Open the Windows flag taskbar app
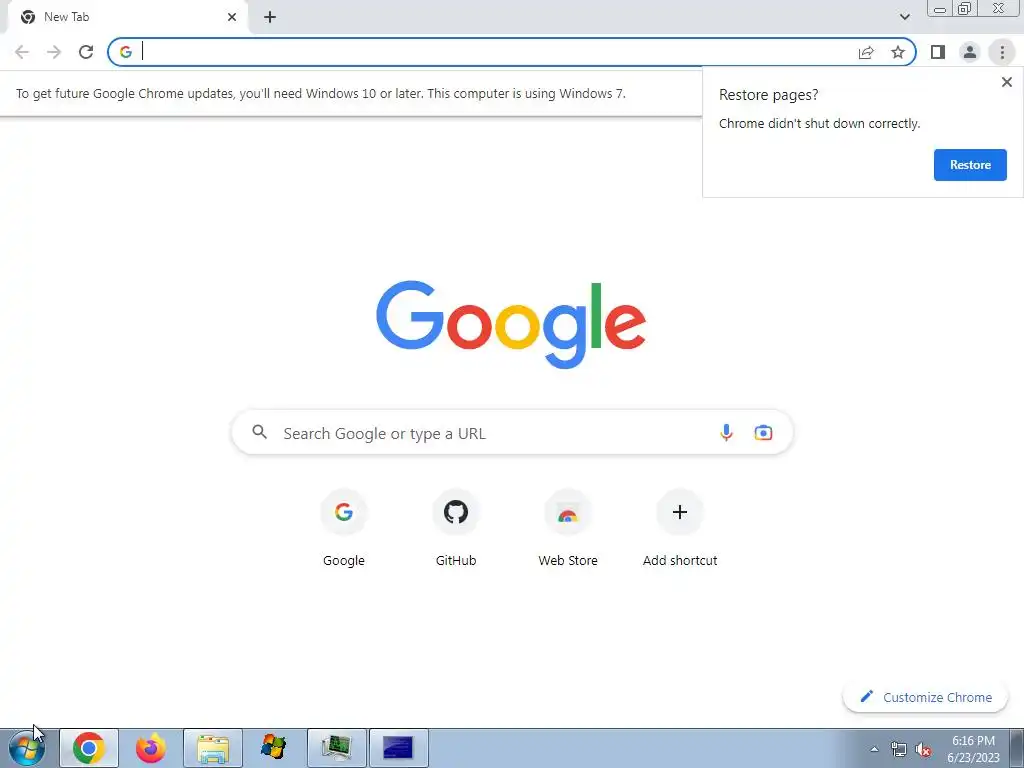1024x768 pixels. tap(274, 748)
